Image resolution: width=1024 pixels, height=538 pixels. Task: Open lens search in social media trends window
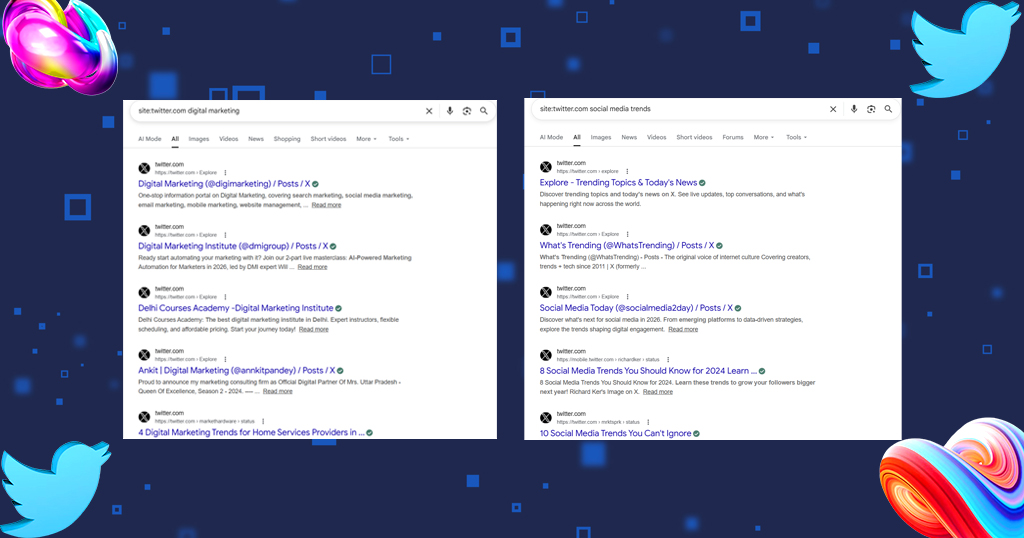point(871,109)
